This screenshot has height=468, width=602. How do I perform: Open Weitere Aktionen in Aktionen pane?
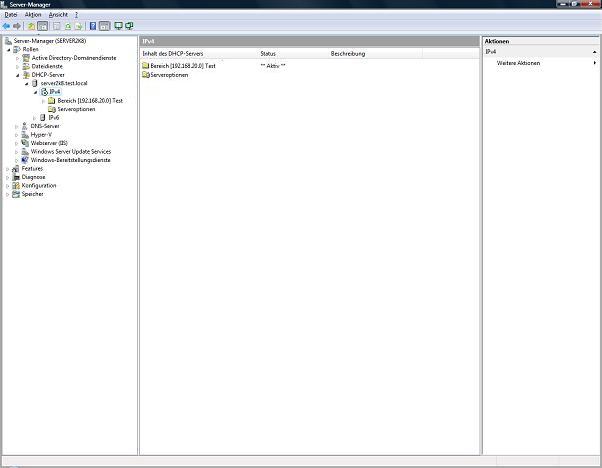[x=518, y=63]
